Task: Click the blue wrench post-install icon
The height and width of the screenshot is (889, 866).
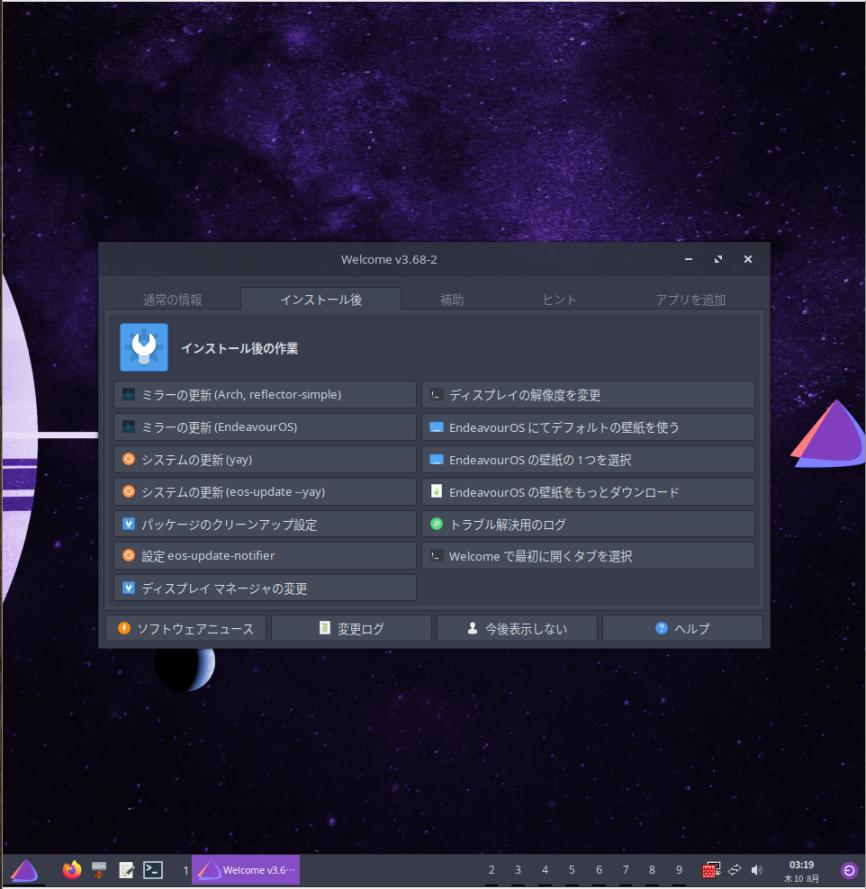Action: point(144,347)
